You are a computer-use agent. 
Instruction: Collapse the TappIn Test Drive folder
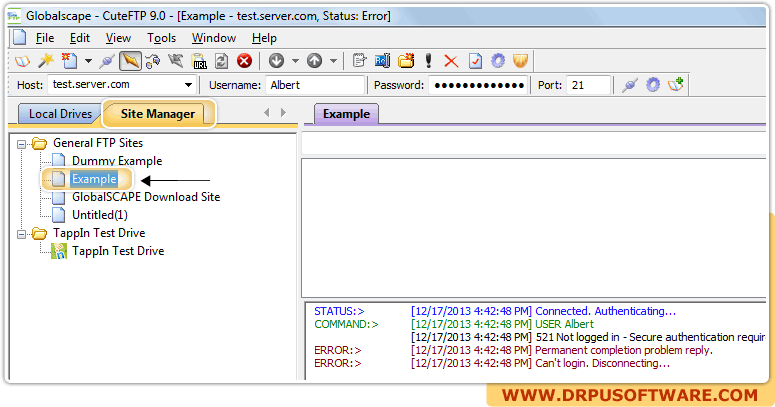[21, 234]
